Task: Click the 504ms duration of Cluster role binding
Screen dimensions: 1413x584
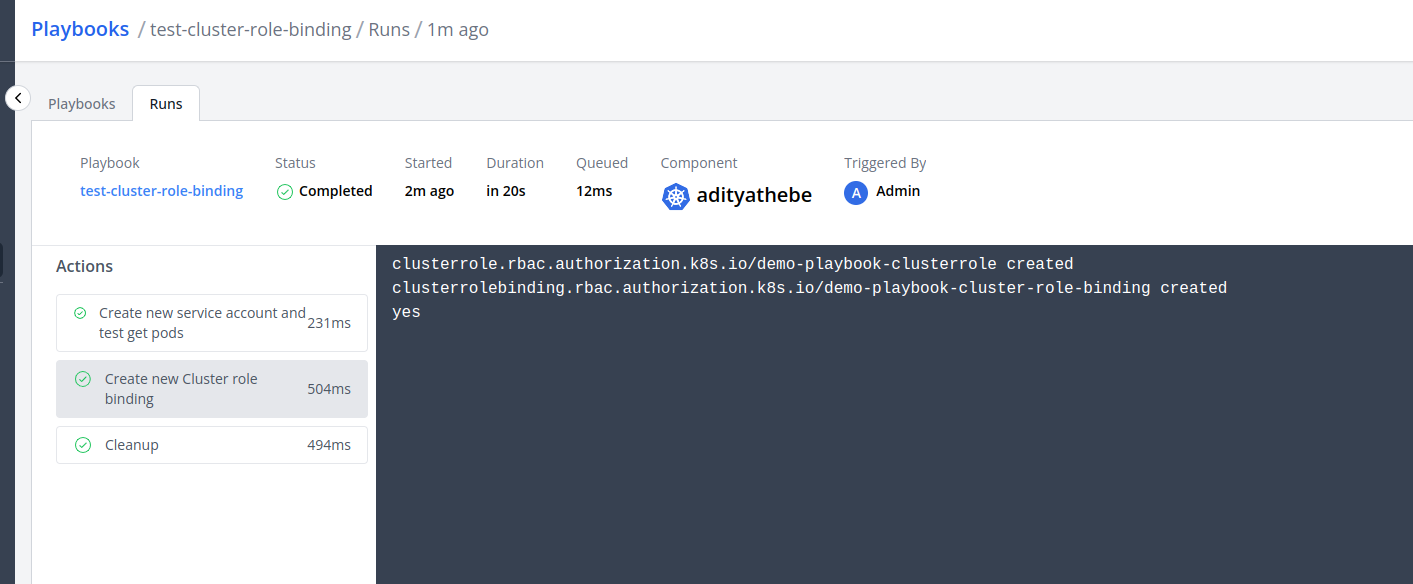Action: 329,389
